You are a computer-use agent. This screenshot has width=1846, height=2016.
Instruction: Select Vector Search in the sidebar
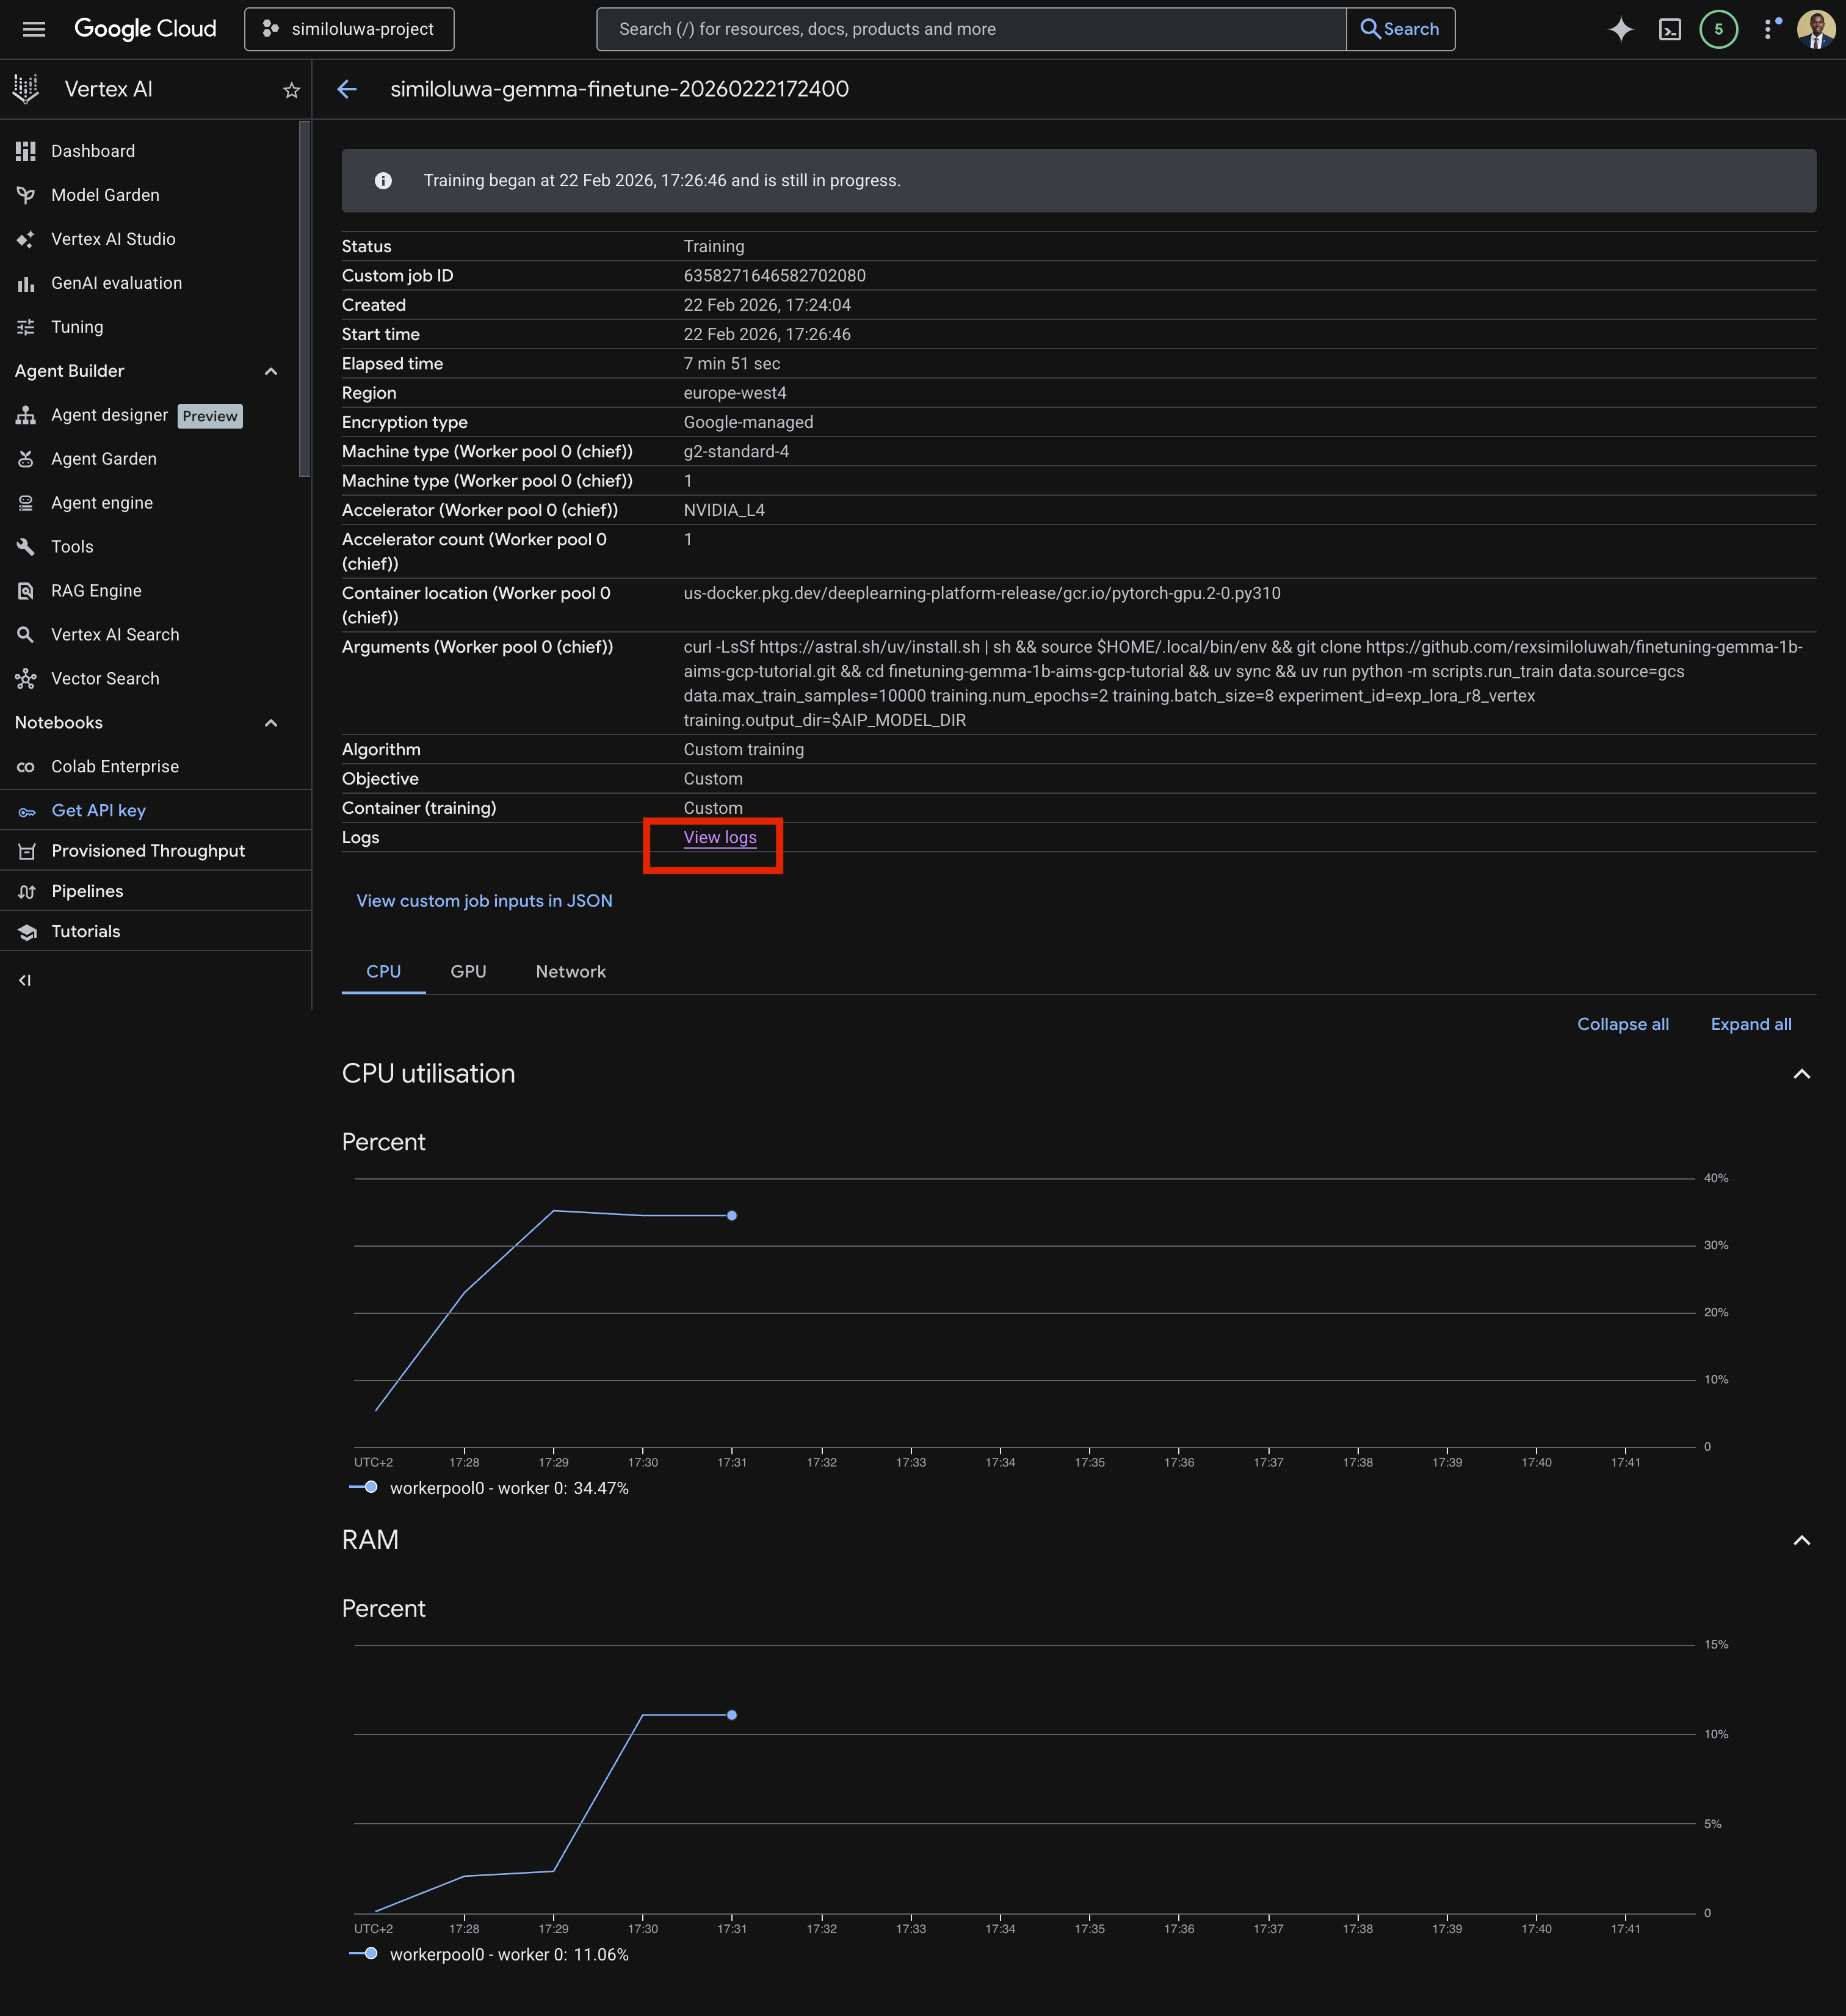click(x=105, y=678)
